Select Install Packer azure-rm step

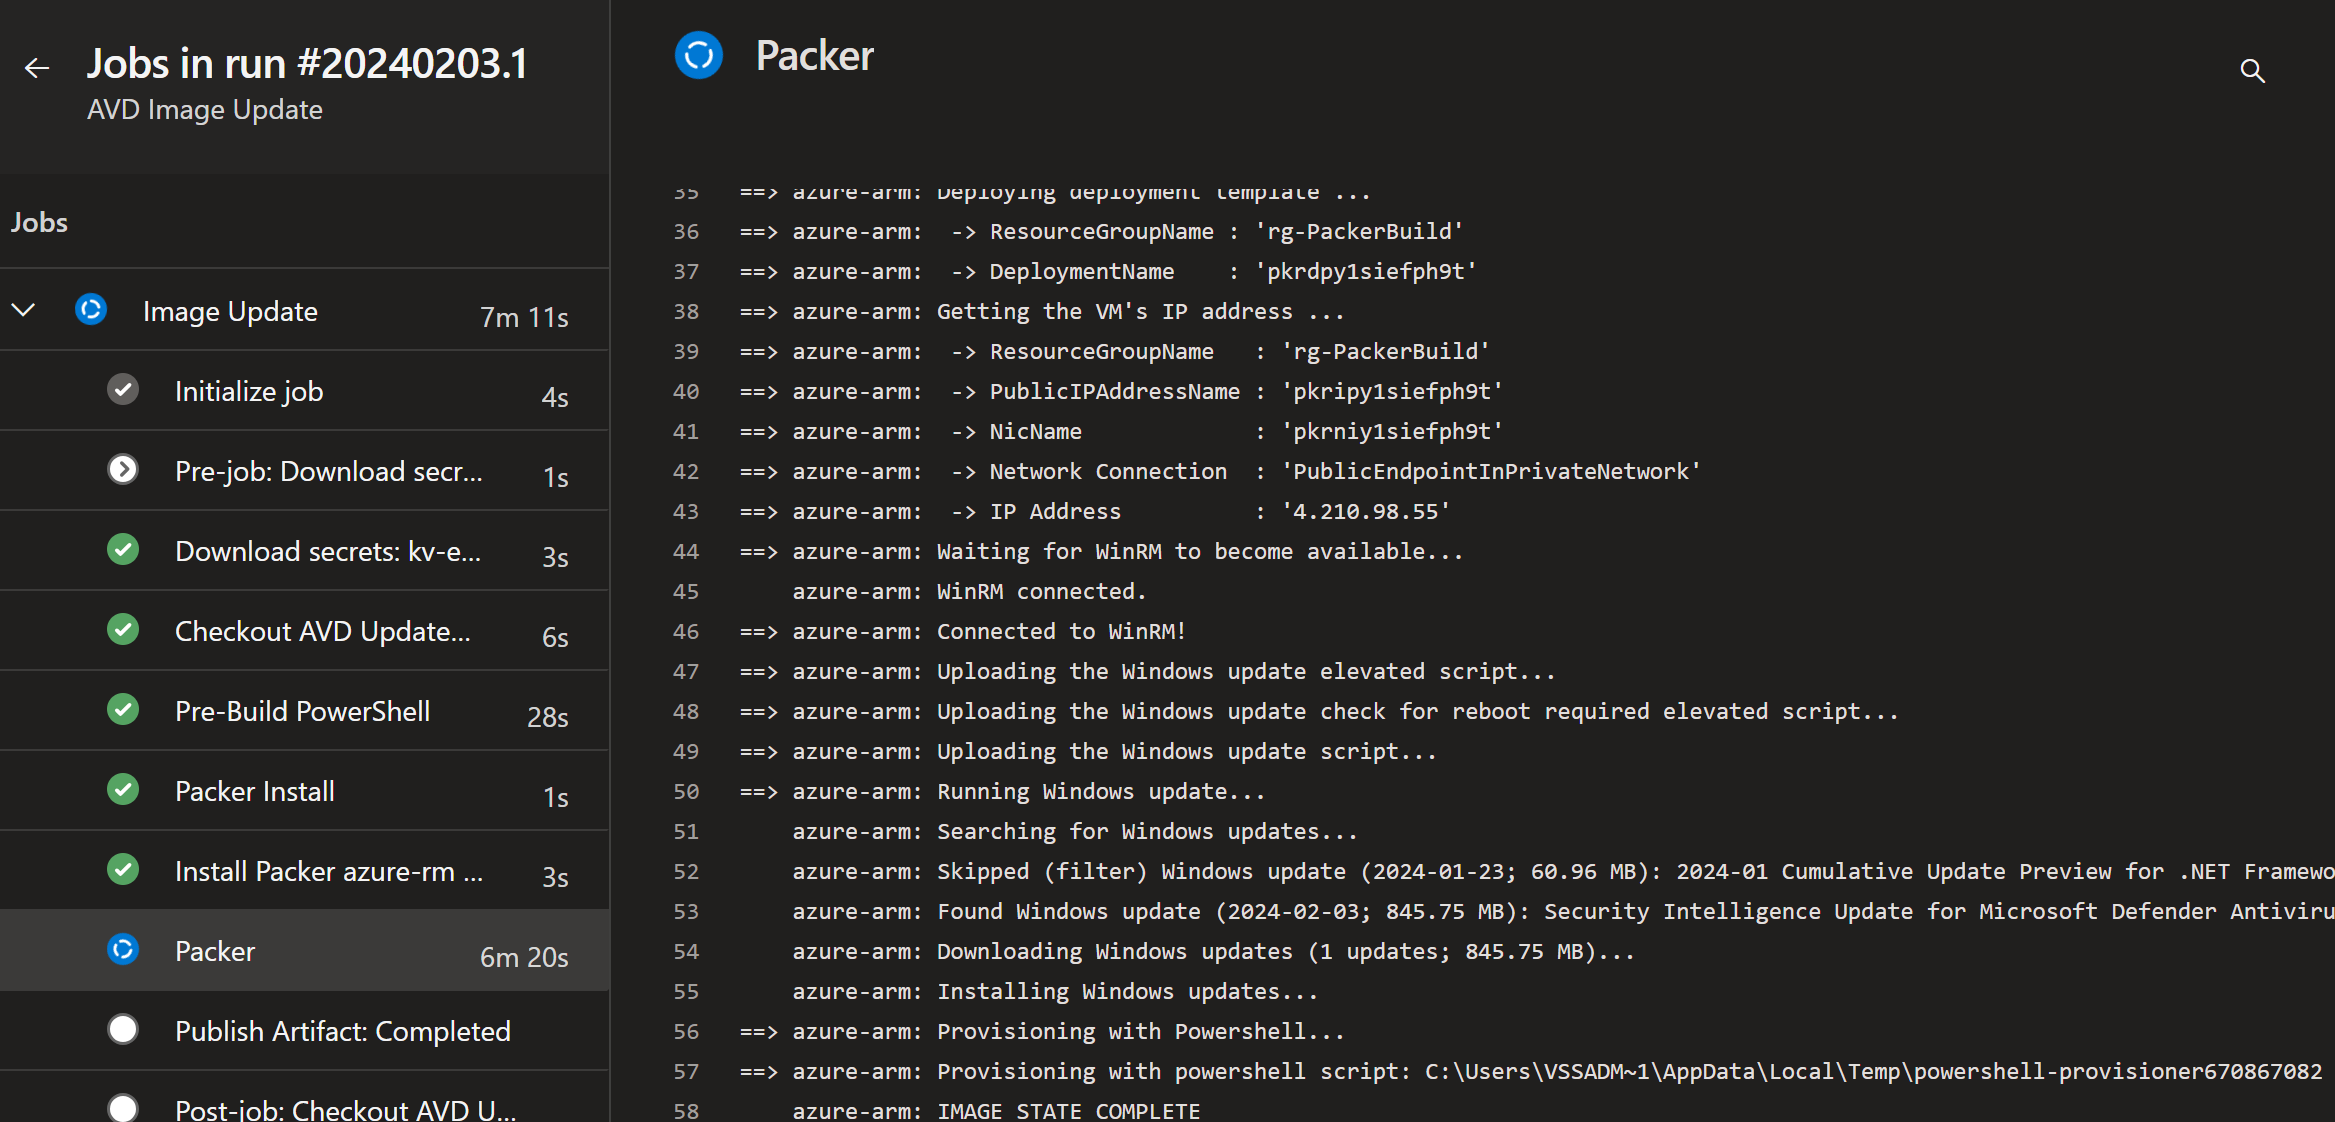328,872
